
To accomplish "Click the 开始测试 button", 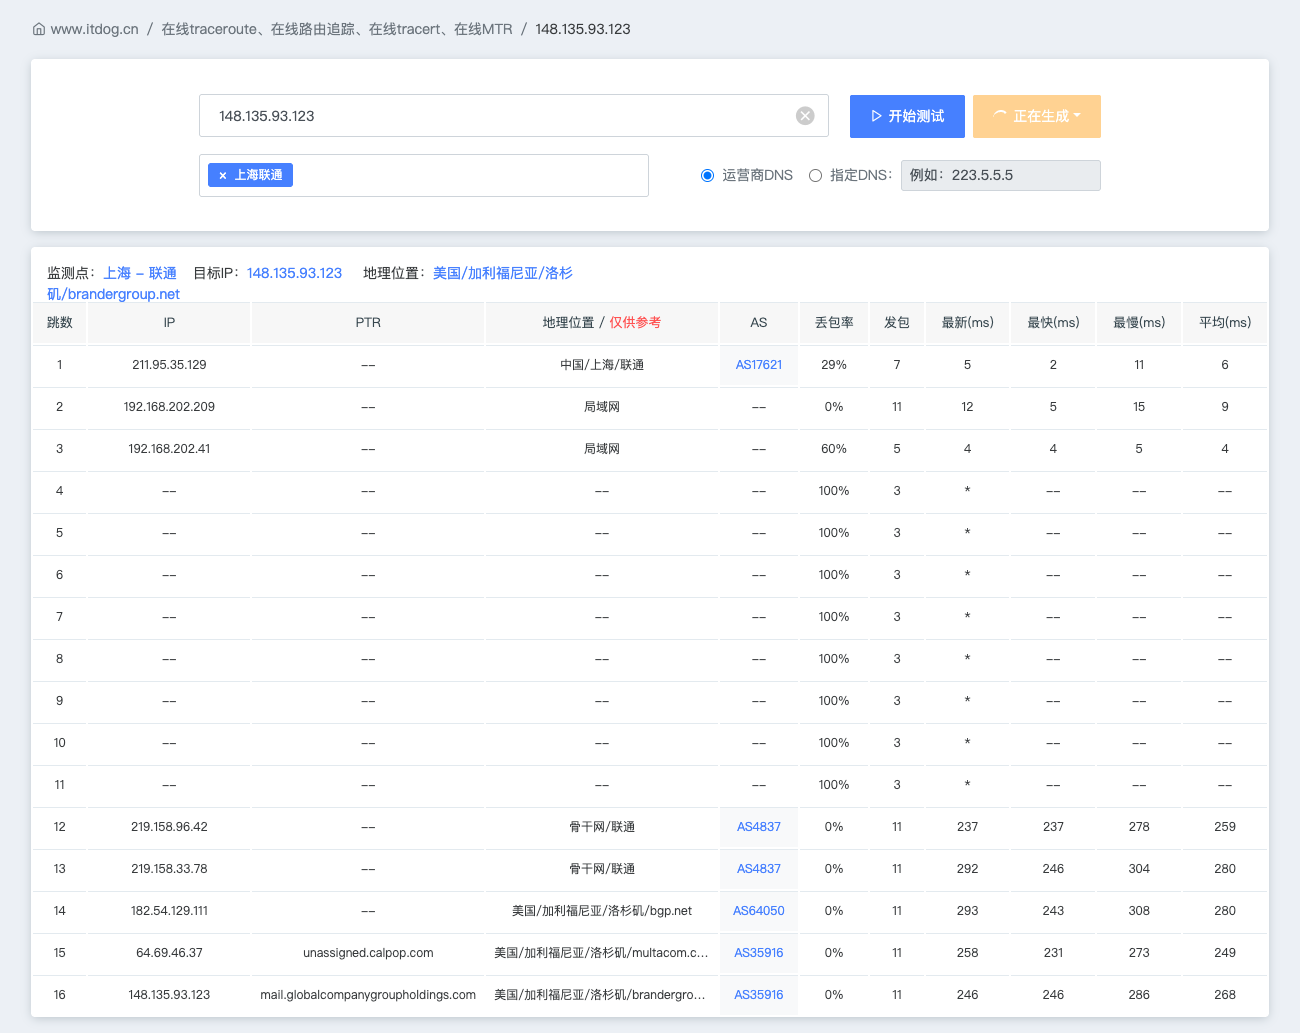I will pos(907,116).
